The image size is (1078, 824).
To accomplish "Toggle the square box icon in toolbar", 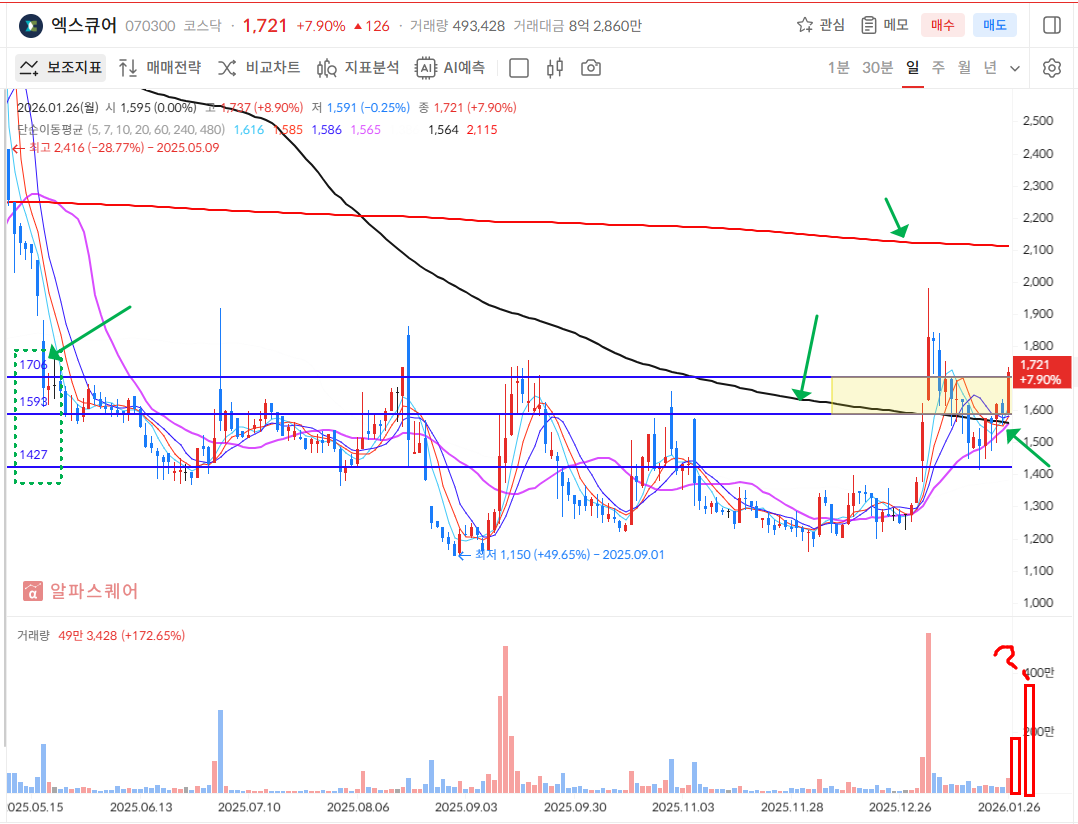I will coord(519,68).
